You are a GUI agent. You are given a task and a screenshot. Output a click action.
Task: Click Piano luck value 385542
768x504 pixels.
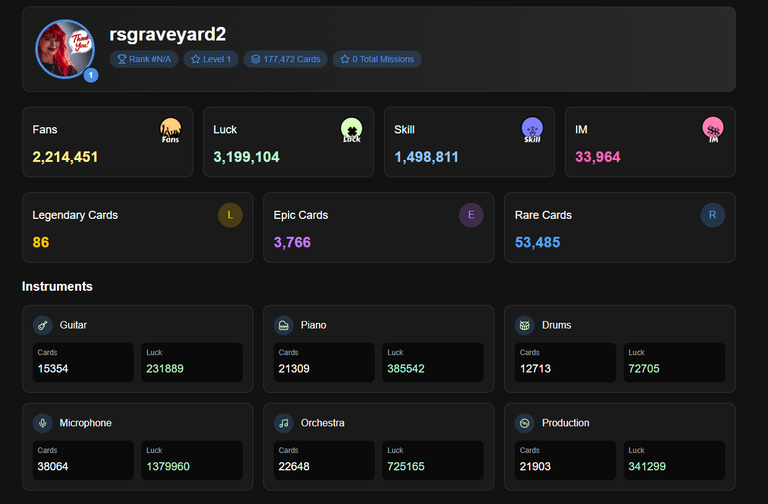[x=406, y=368]
